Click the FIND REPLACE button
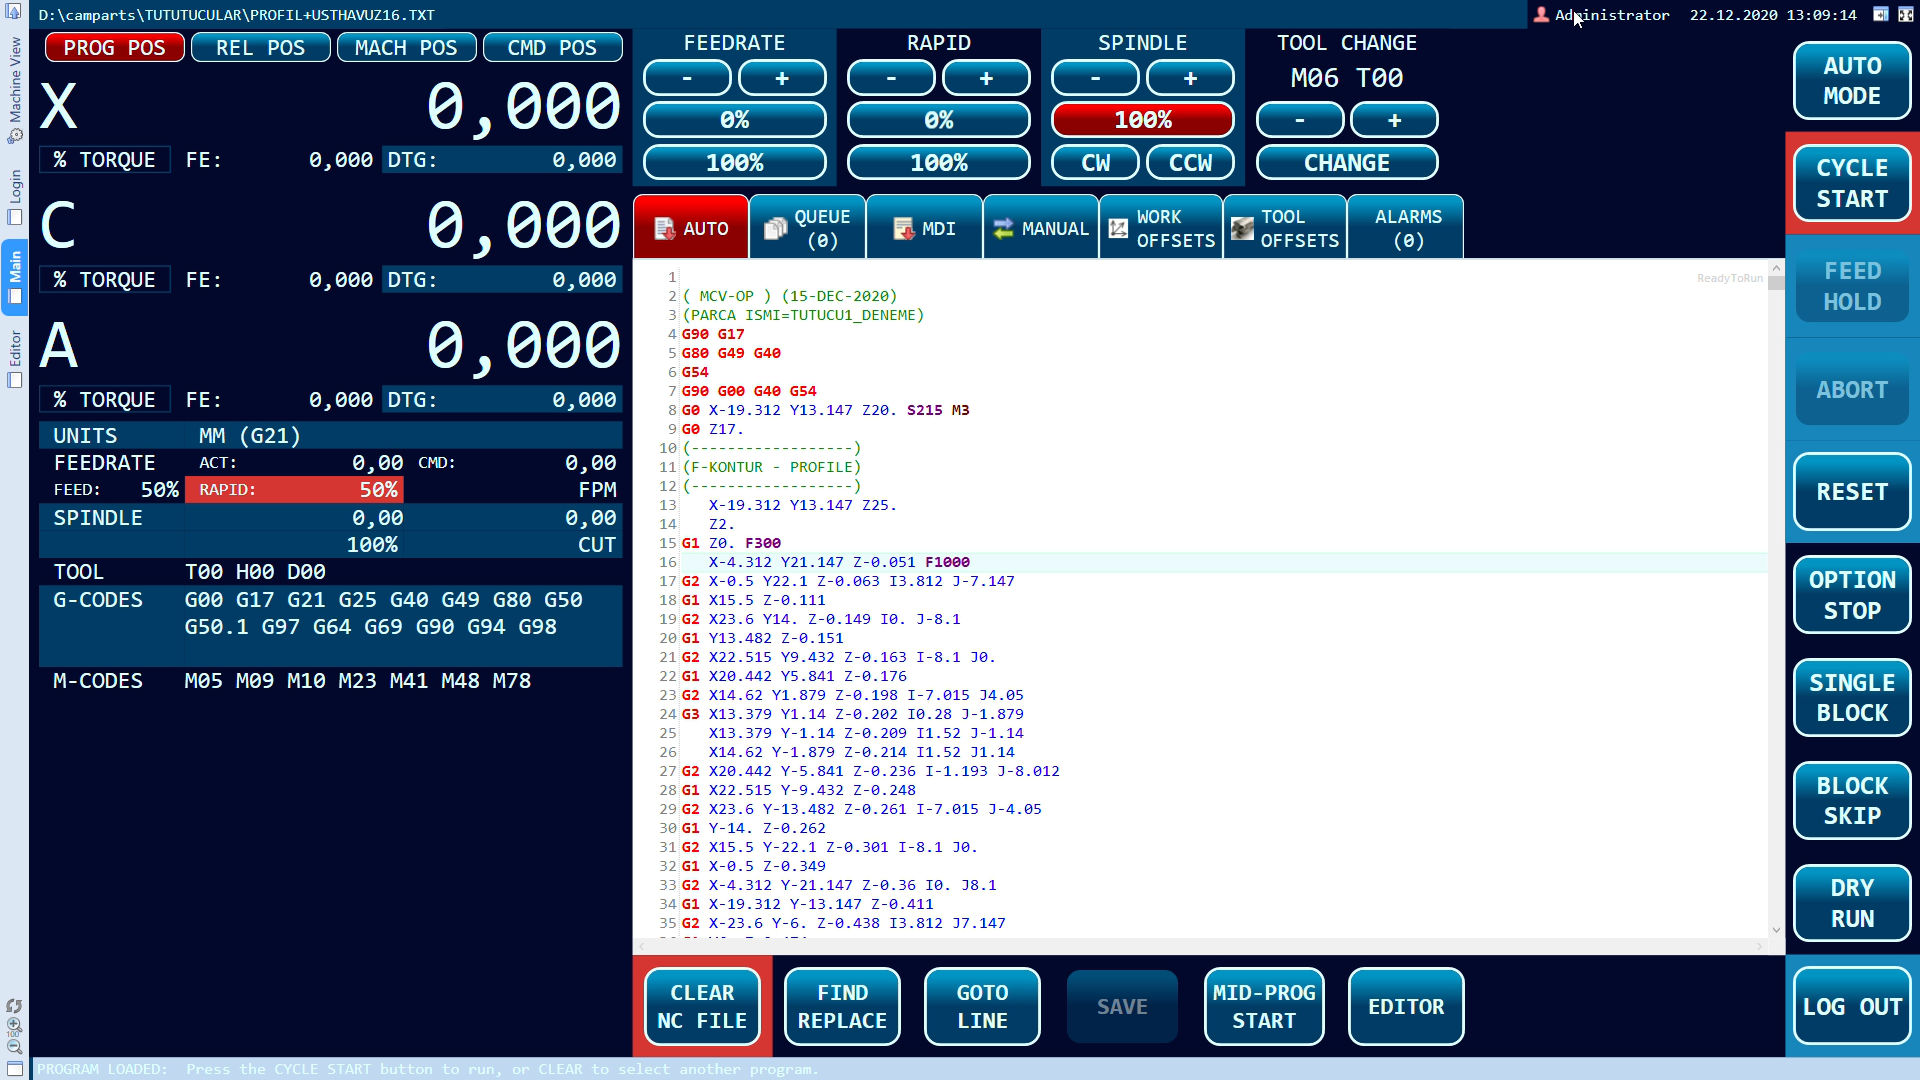The width and height of the screenshot is (1920, 1080). (x=843, y=1006)
